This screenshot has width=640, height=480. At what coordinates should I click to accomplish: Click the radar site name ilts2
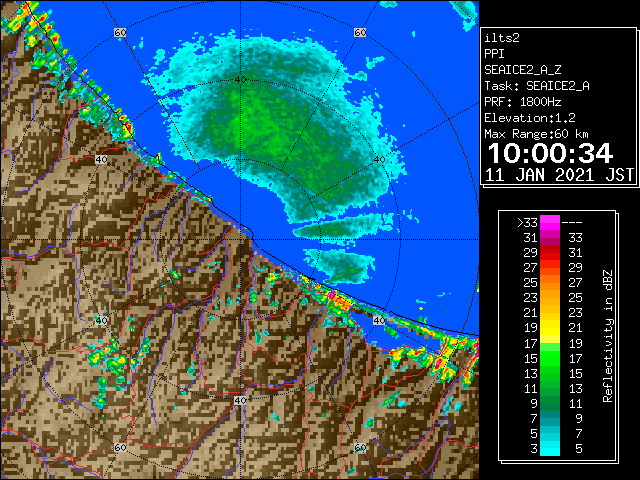tap(502, 38)
